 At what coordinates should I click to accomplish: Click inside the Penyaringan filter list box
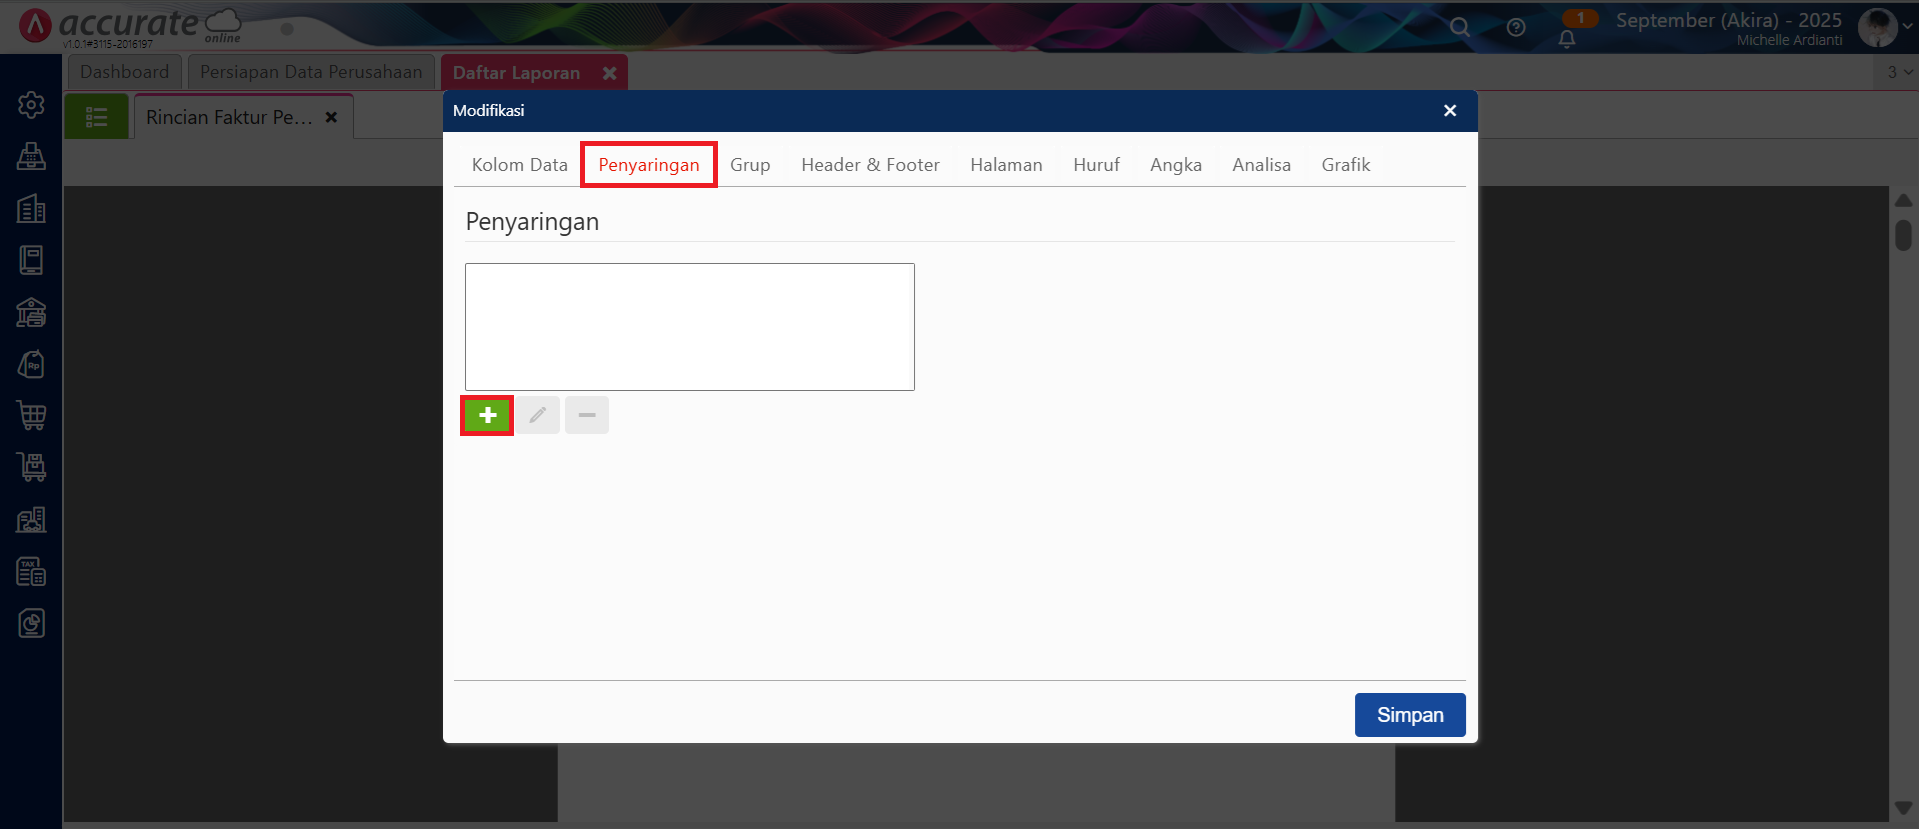coord(689,327)
